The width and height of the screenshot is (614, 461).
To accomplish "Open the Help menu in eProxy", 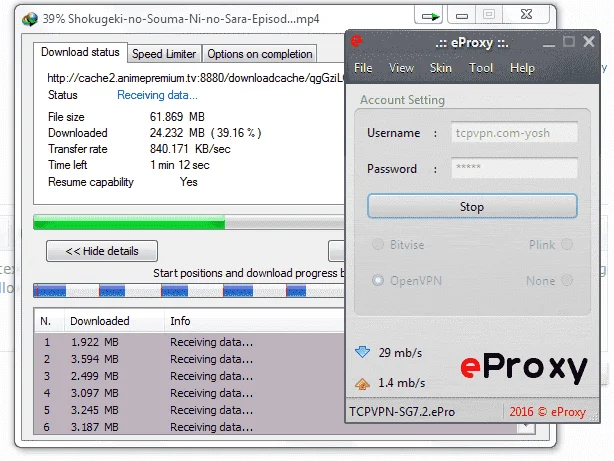I will pyautogui.click(x=522, y=68).
